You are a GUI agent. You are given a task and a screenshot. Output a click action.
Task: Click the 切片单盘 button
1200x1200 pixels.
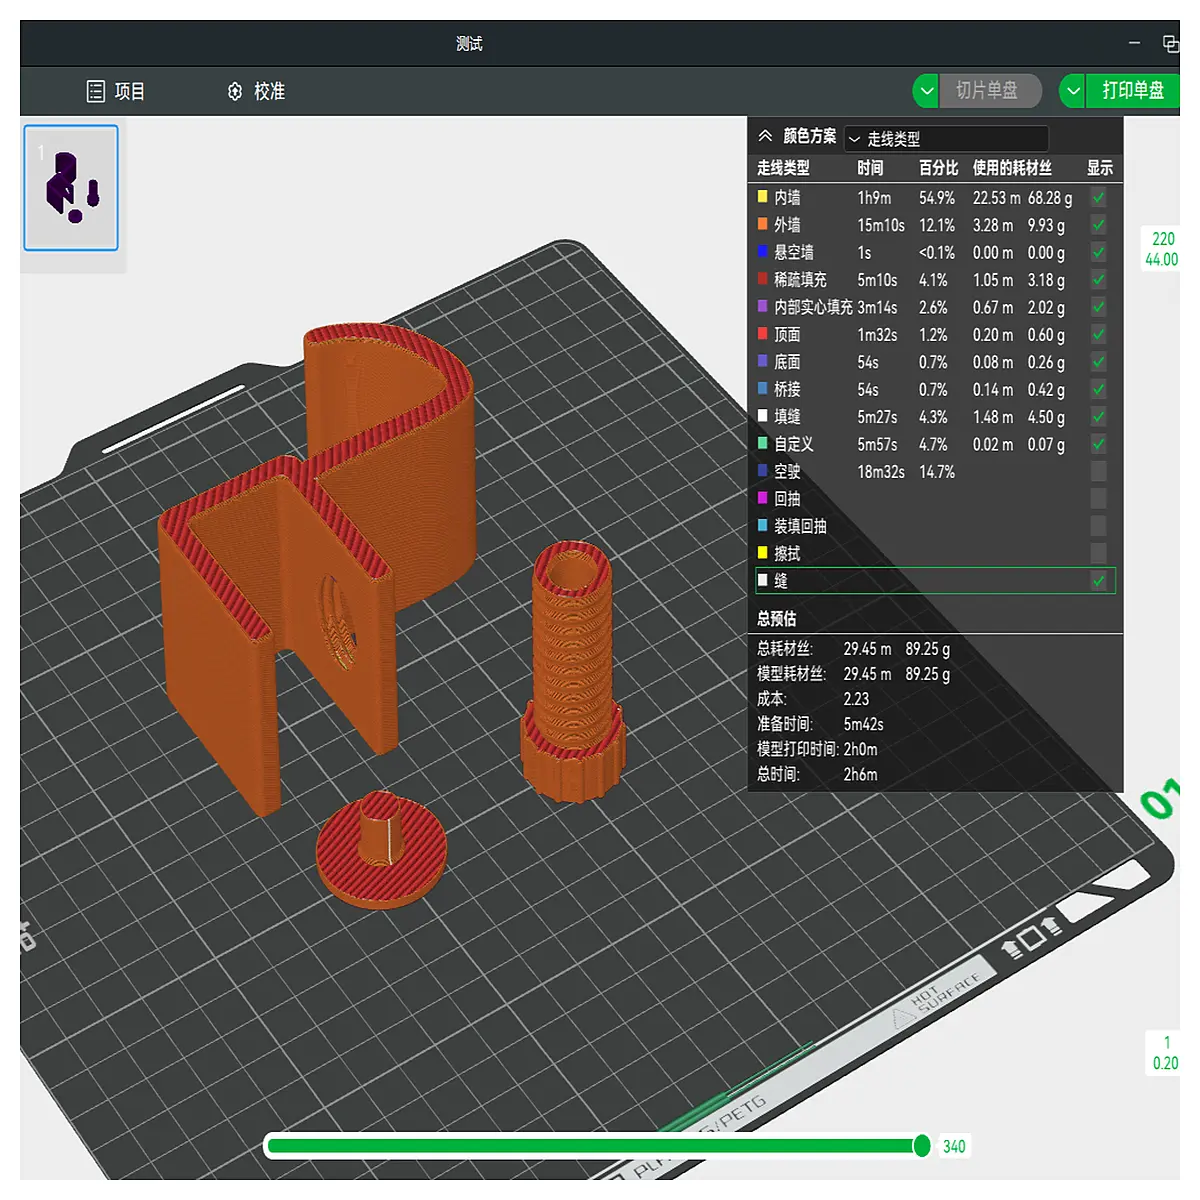tap(991, 91)
